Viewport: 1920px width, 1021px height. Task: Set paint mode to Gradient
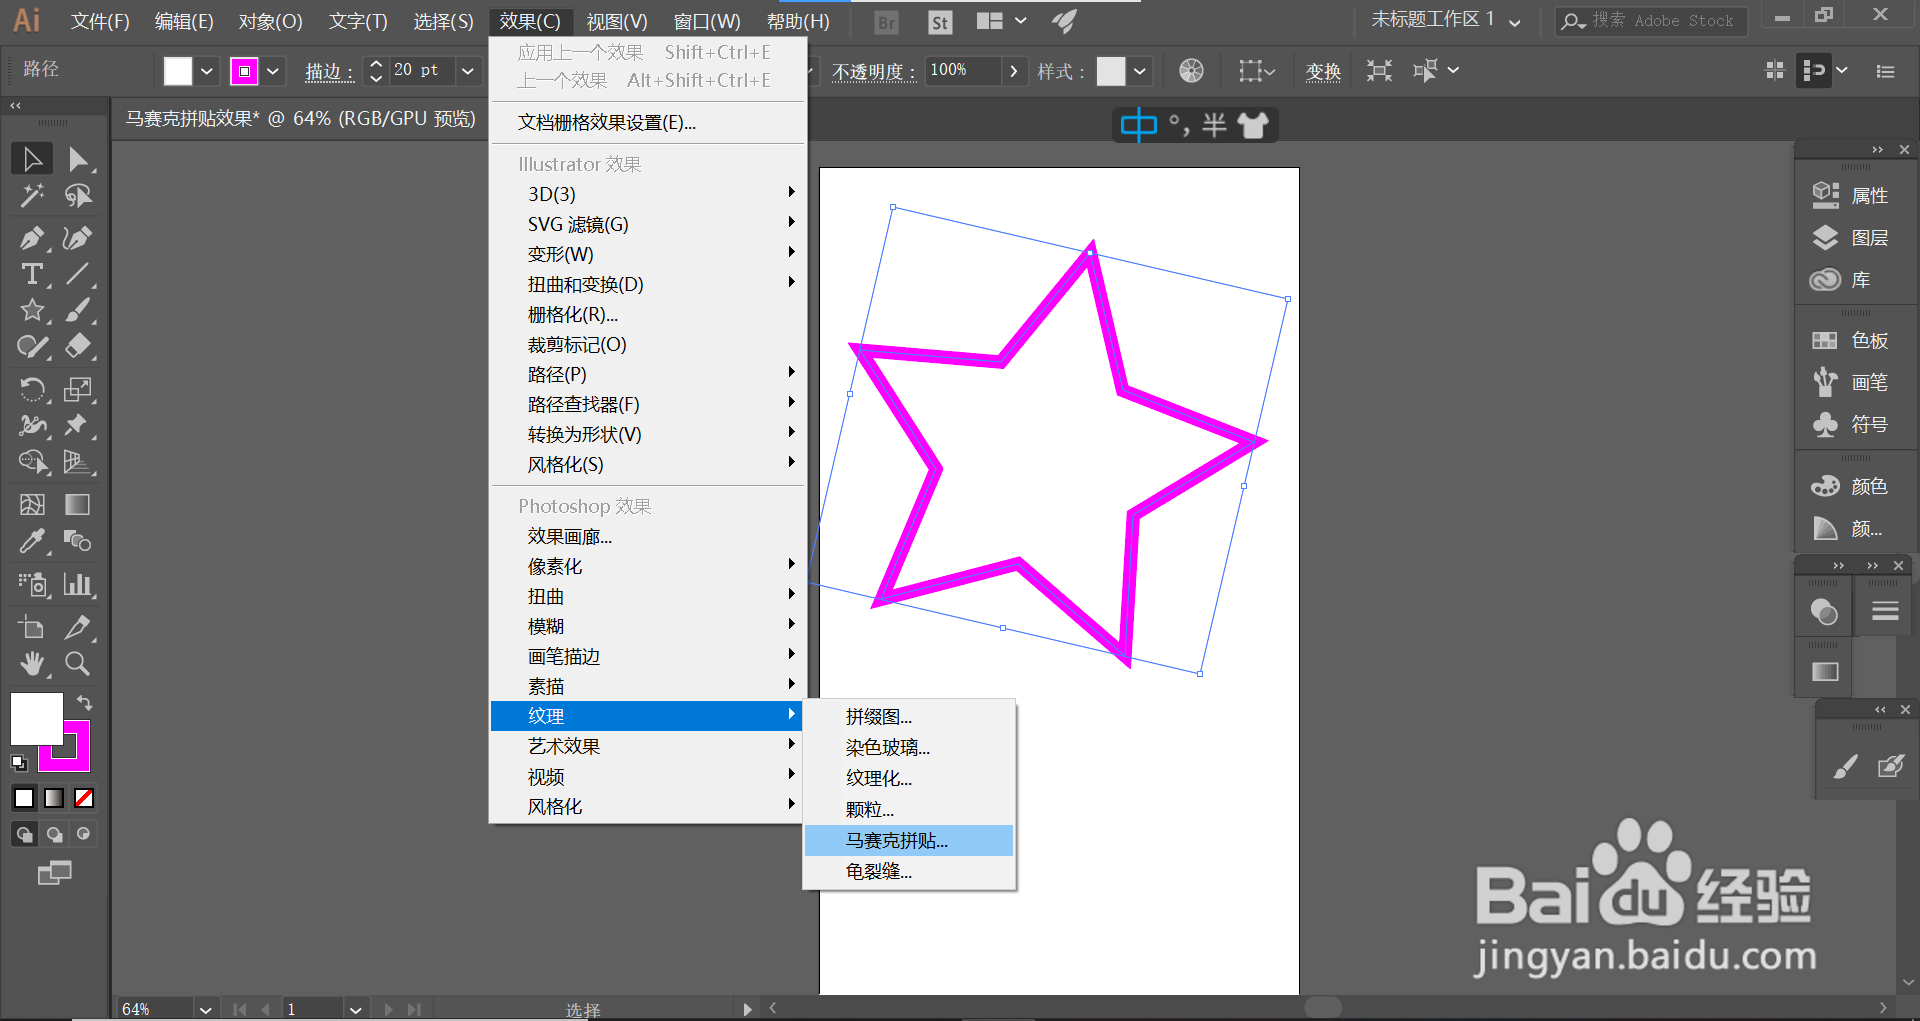pyautogui.click(x=54, y=798)
